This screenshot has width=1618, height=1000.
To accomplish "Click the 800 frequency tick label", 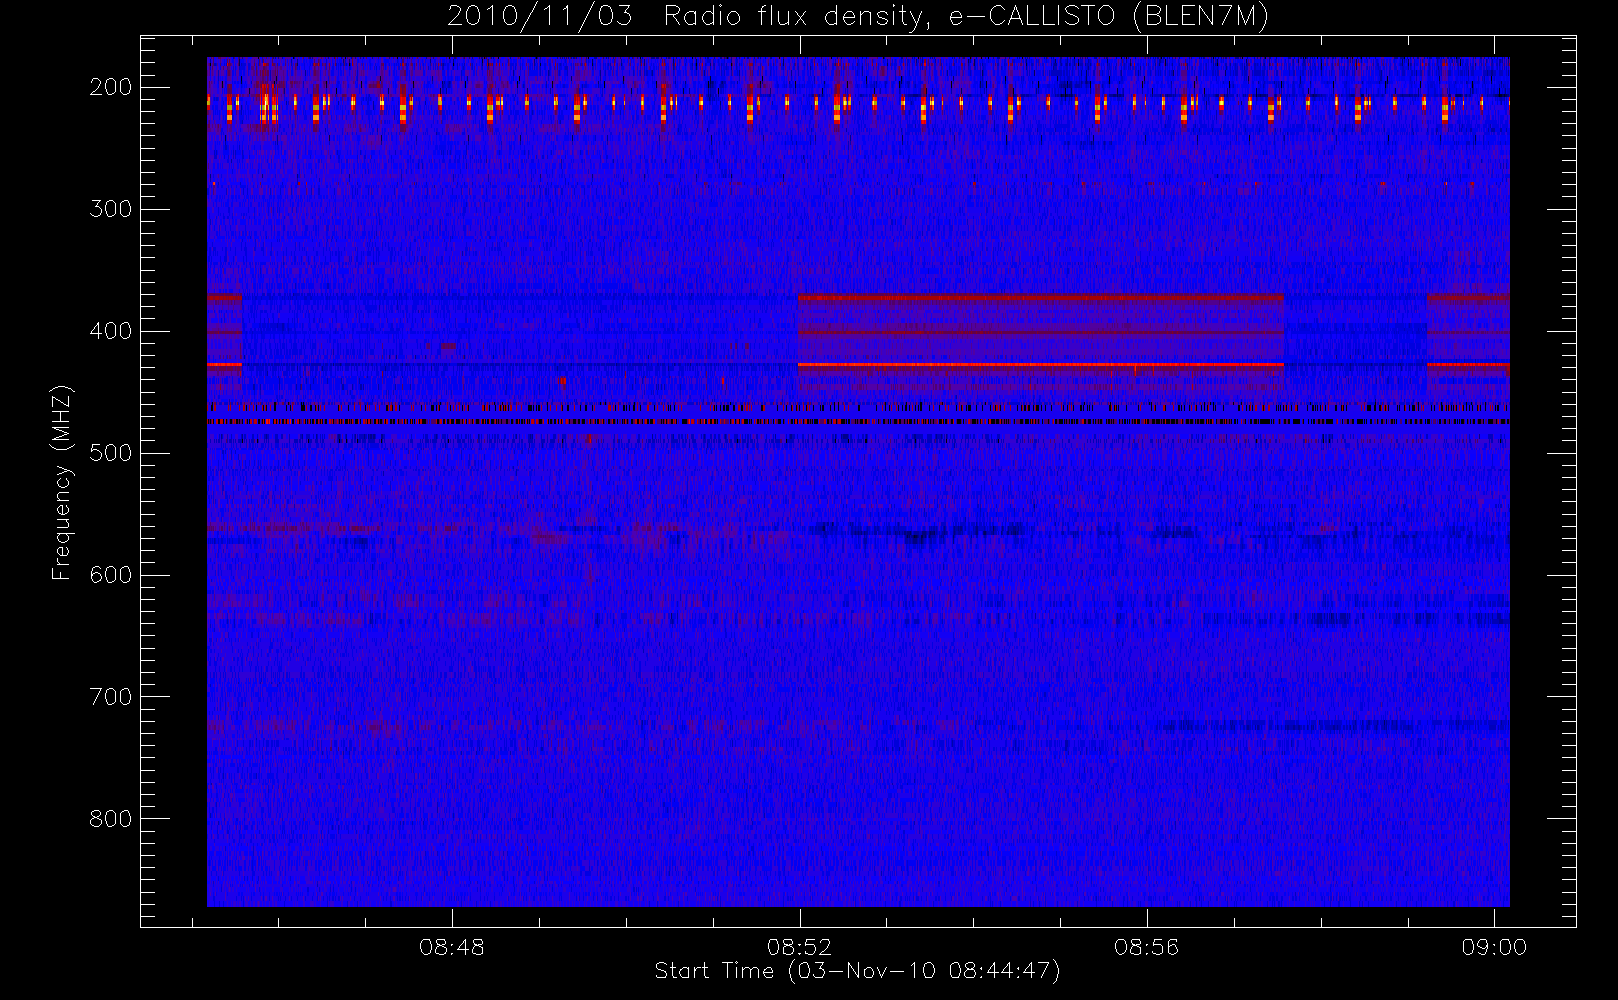I will (x=111, y=819).
